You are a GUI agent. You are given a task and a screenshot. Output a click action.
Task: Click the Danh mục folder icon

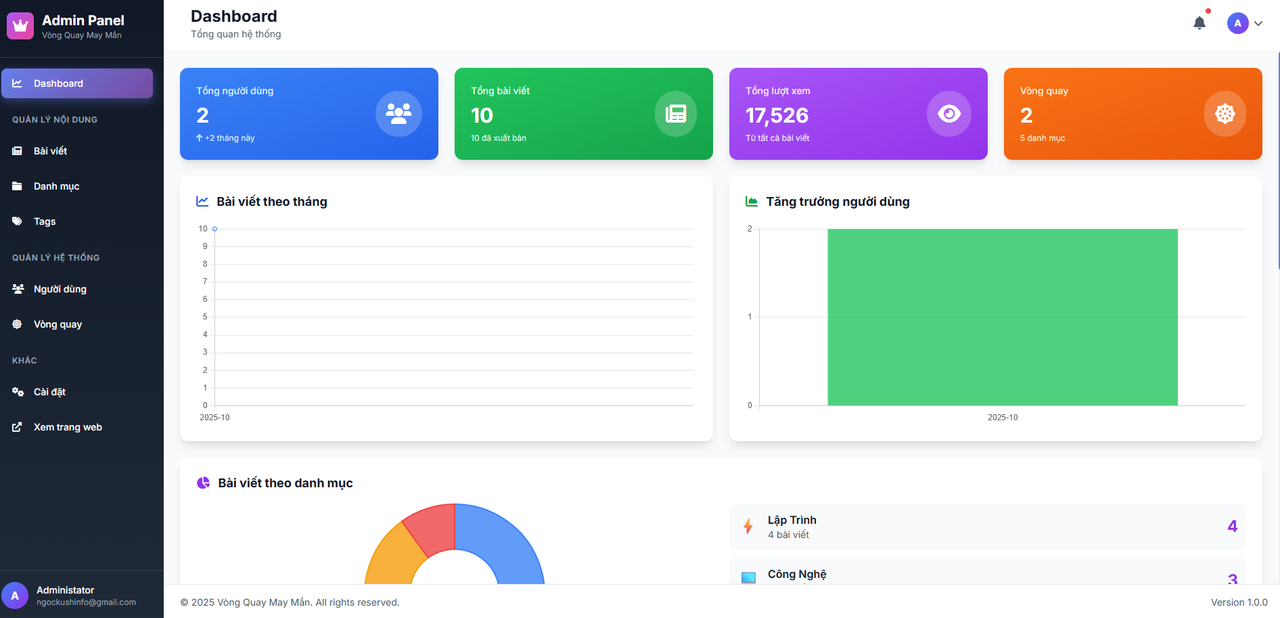[17, 186]
